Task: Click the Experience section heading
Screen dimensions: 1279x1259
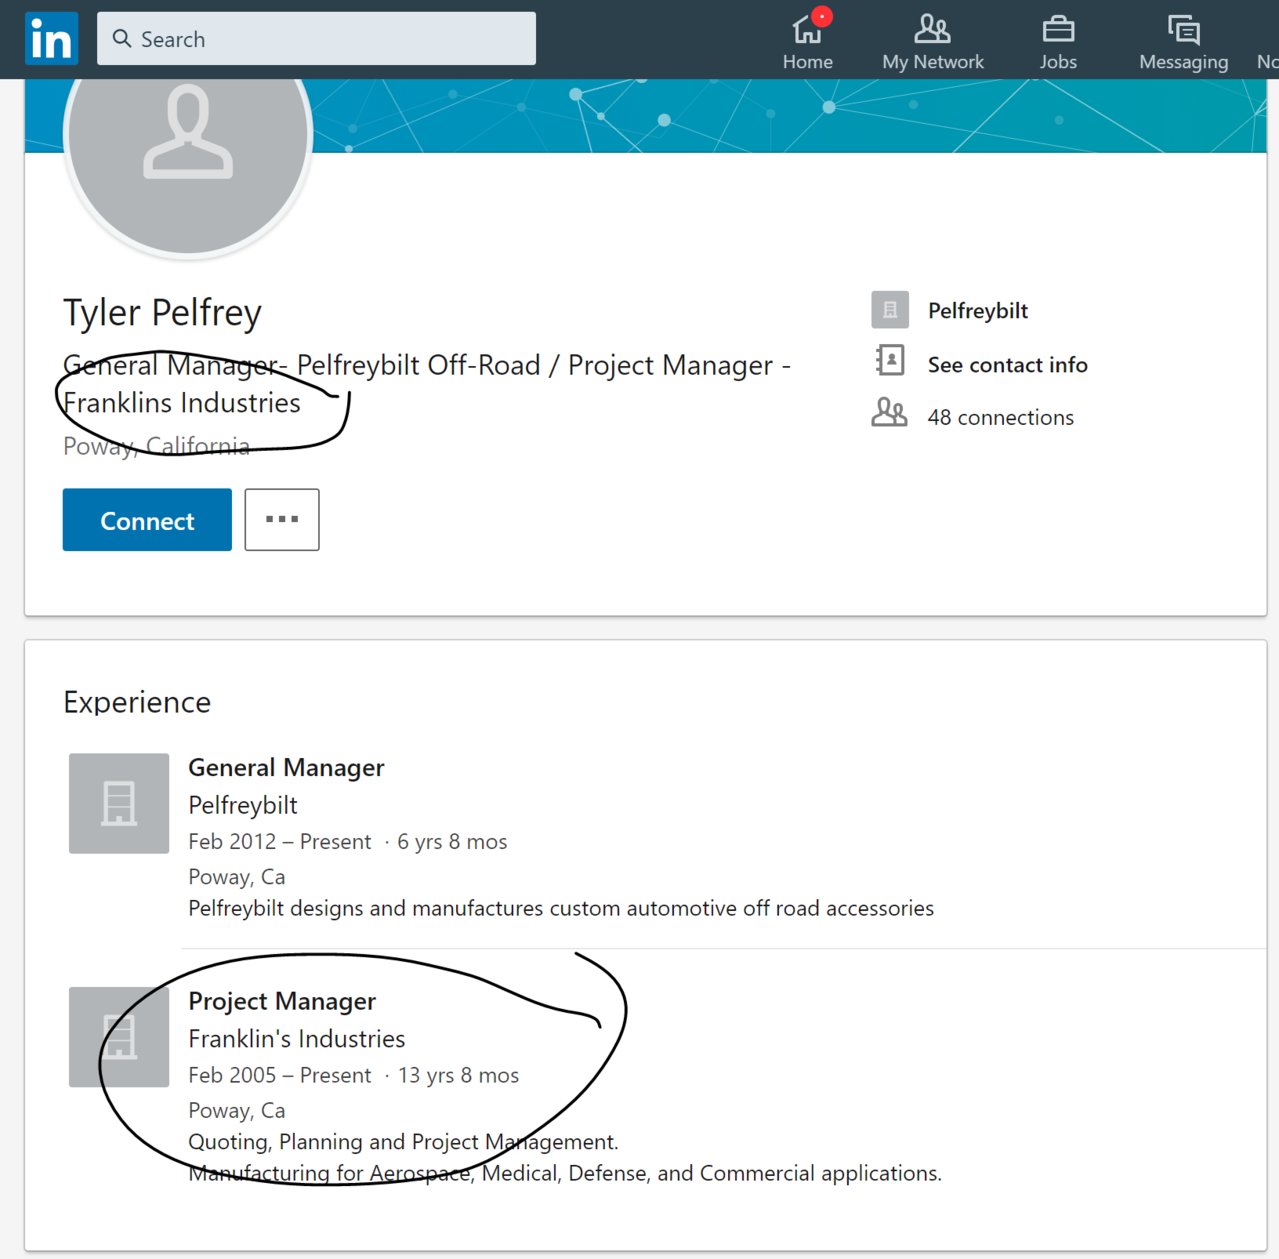Action: pyautogui.click(x=137, y=702)
